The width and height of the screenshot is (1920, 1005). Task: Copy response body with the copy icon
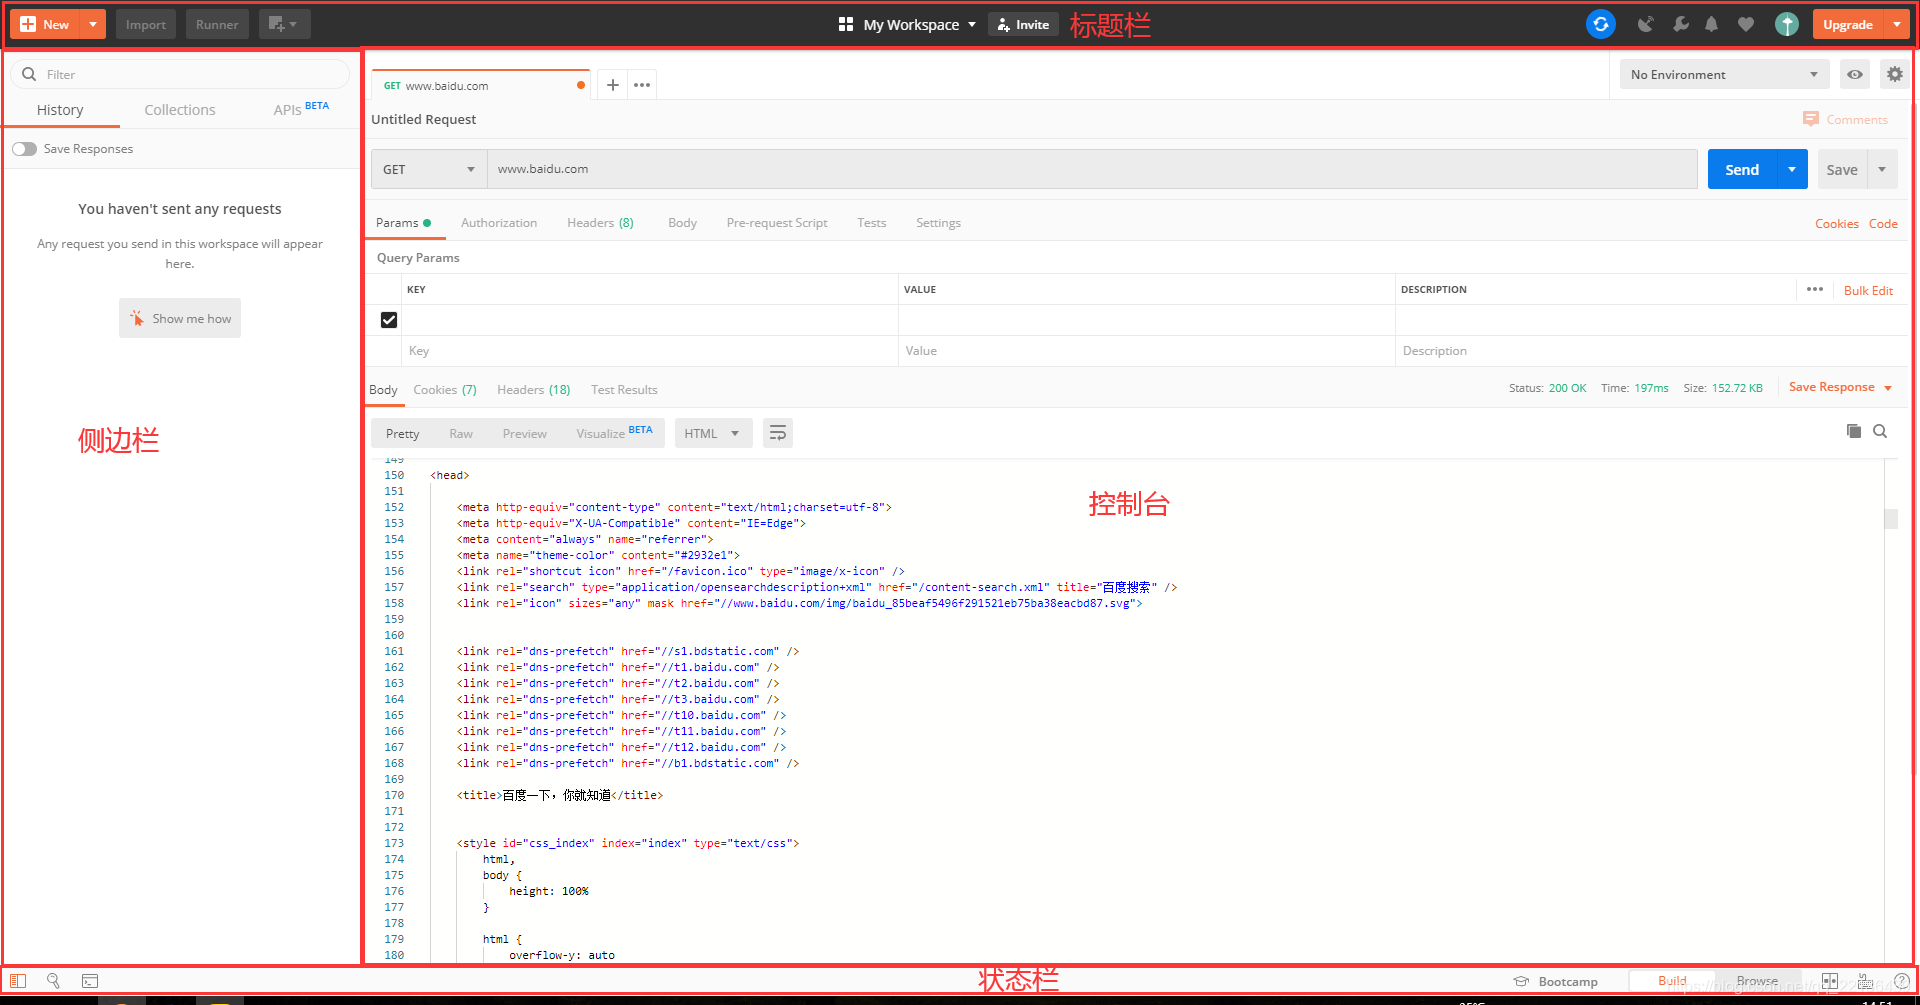pyautogui.click(x=1854, y=431)
